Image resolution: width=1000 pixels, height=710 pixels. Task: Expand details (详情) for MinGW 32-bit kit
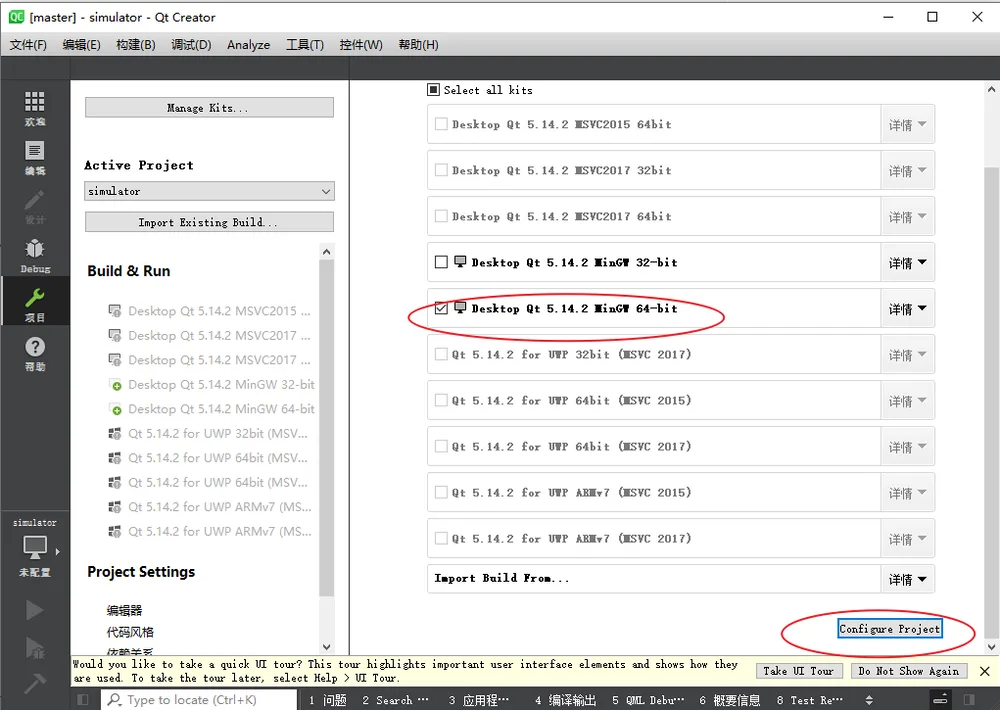pos(908,262)
